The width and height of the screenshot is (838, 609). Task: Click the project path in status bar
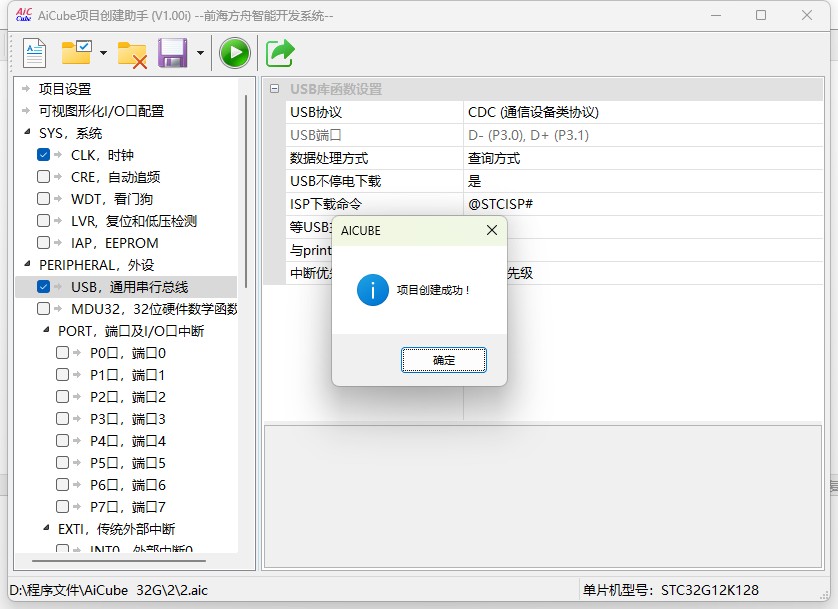click(x=108, y=590)
